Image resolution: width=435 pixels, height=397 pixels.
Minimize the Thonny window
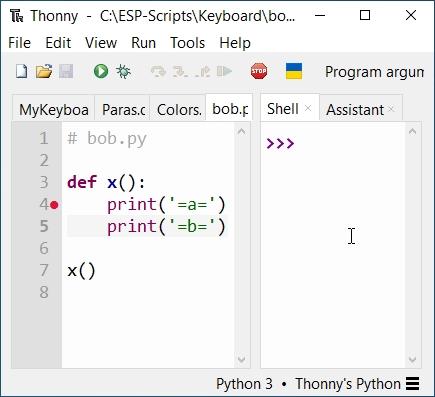pos(320,15)
